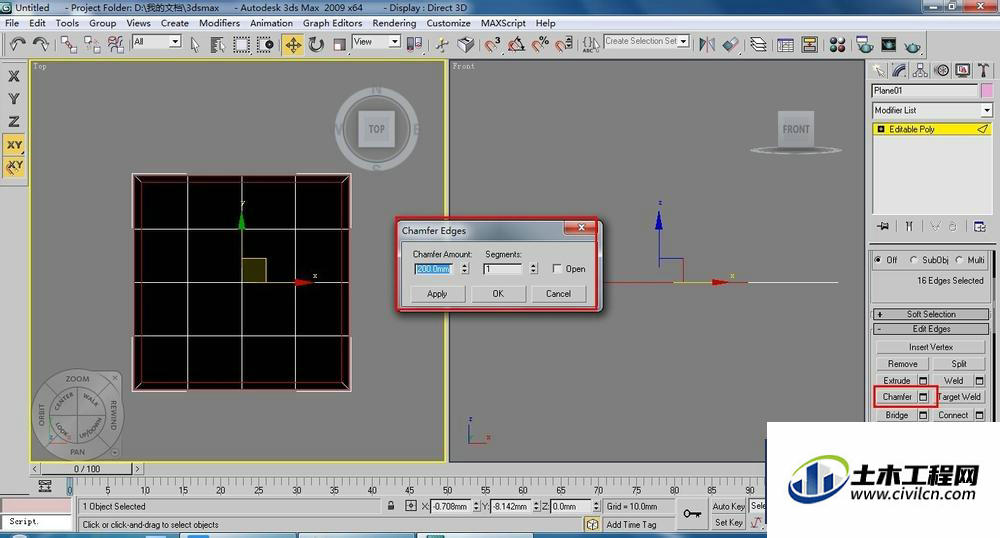
Task: Open the selection filter All dropdown
Action: point(175,41)
